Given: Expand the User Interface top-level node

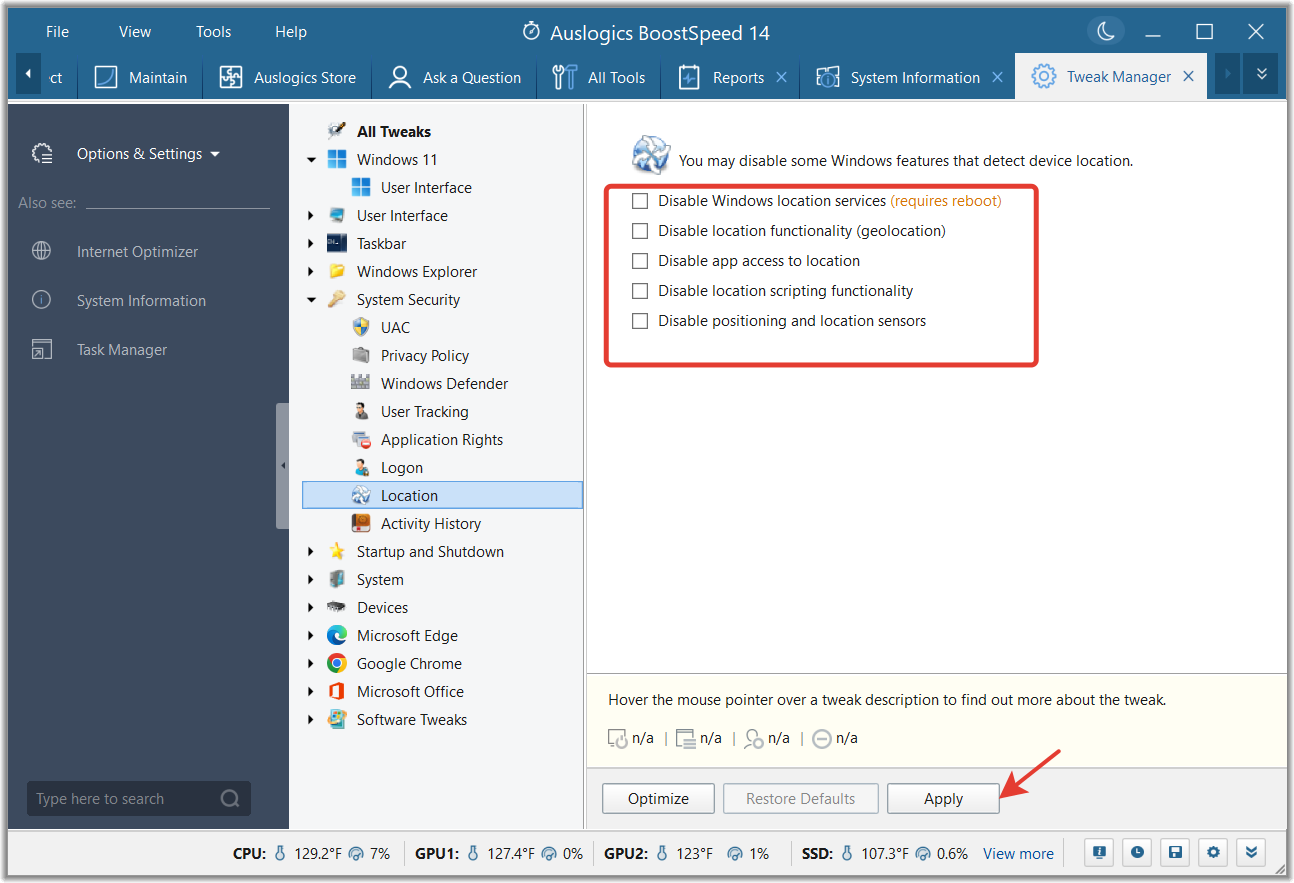Looking at the screenshot, I should [311, 216].
